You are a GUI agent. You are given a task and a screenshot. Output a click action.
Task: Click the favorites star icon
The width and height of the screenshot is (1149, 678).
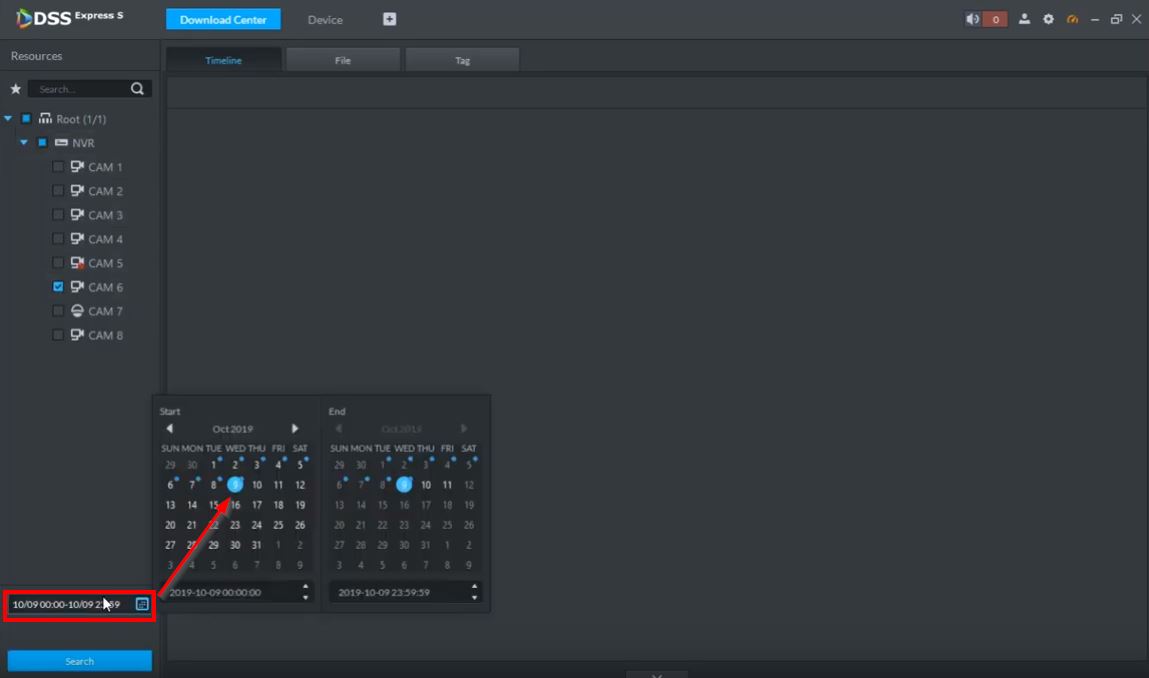click(15, 89)
